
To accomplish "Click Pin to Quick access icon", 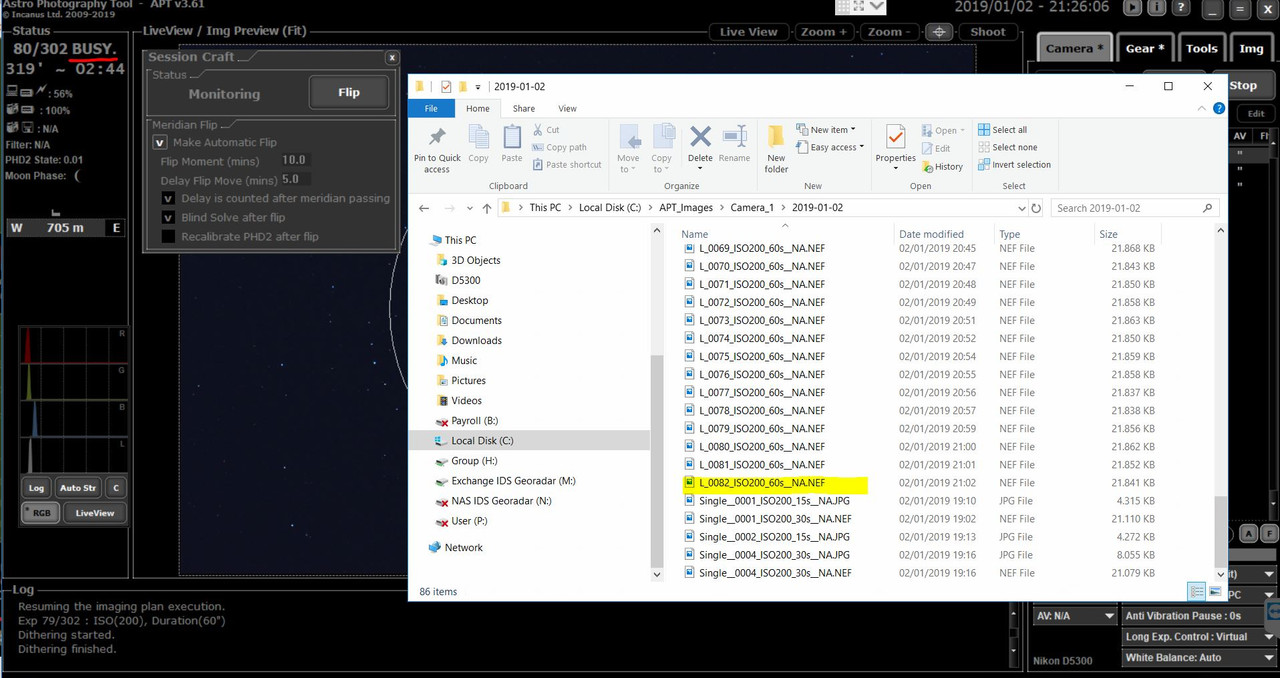I will click(x=437, y=138).
